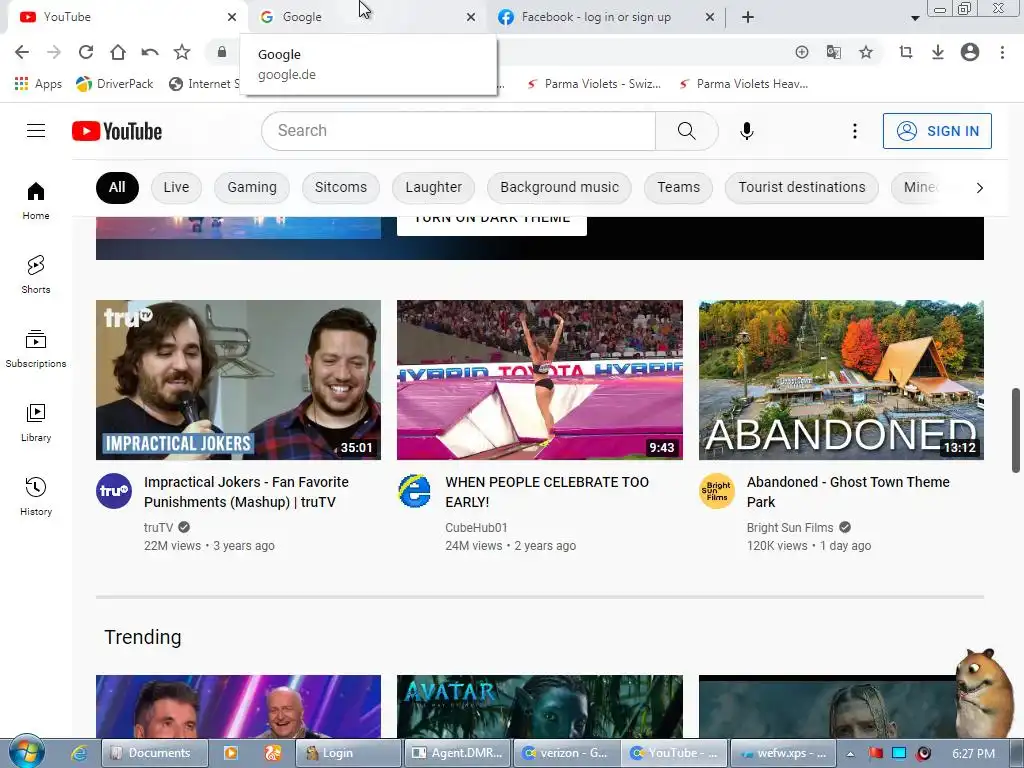Select the Background music chip
Viewport: 1024px width, 768px height.
pyautogui.click(x=560, y=187)
